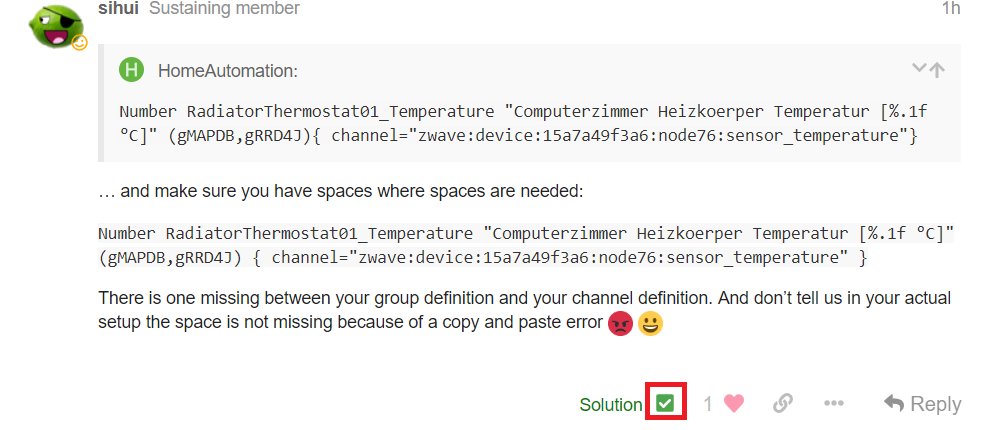Toggle the green Solution checkbox
Viewport: 989px width, 430px height.
[665, 403]
